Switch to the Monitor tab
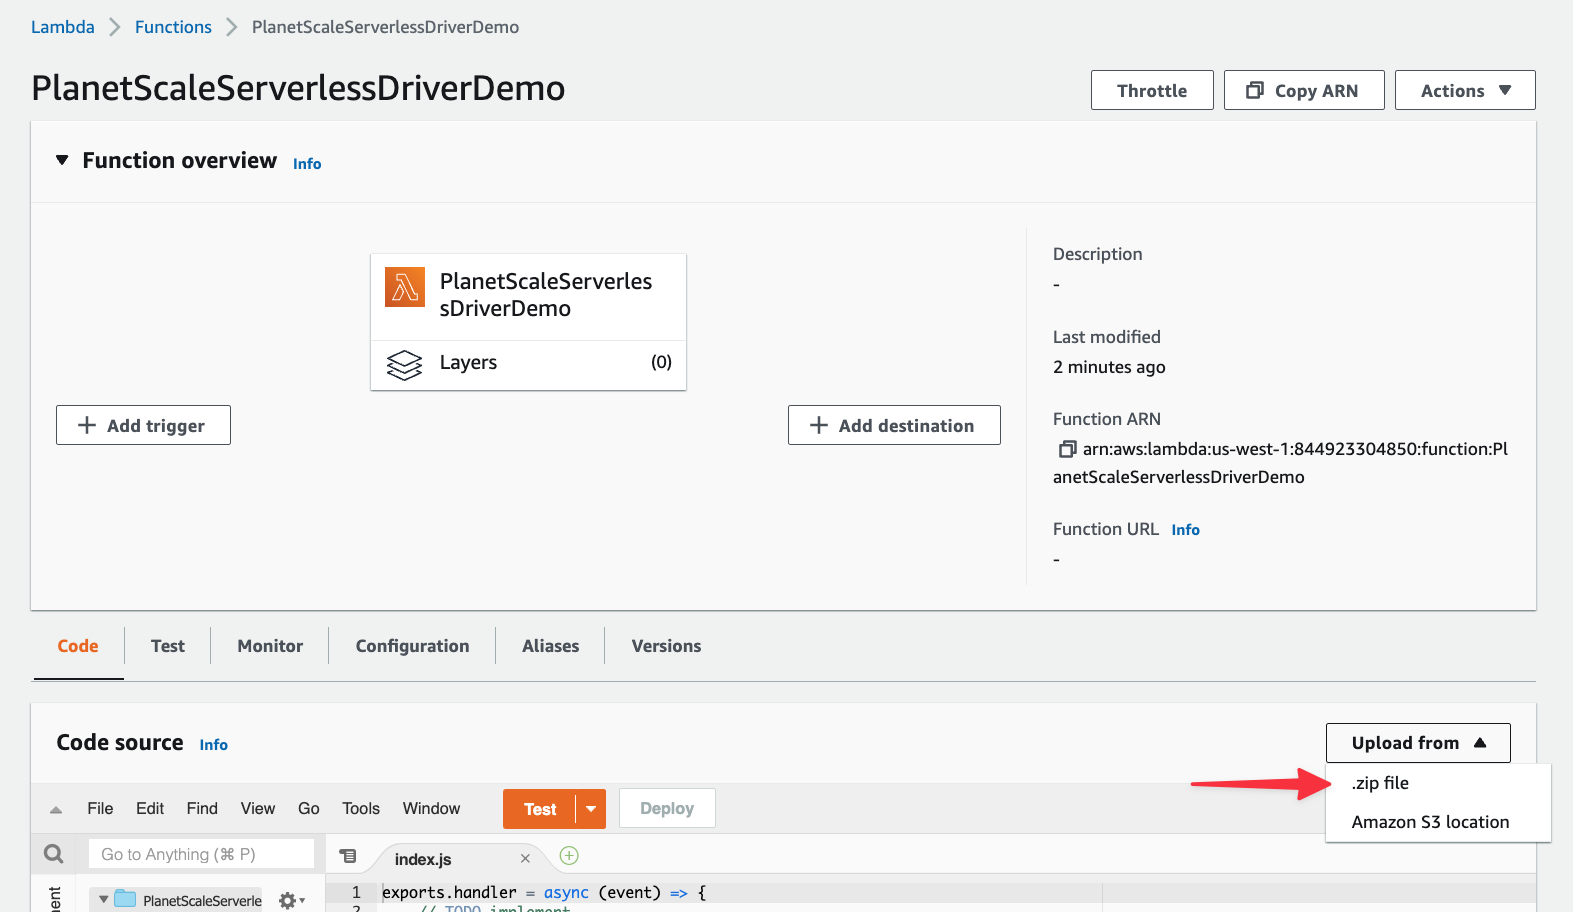The width and height of the screenshot is (1573, 912). pyautogui.click(x=270, y=646)
